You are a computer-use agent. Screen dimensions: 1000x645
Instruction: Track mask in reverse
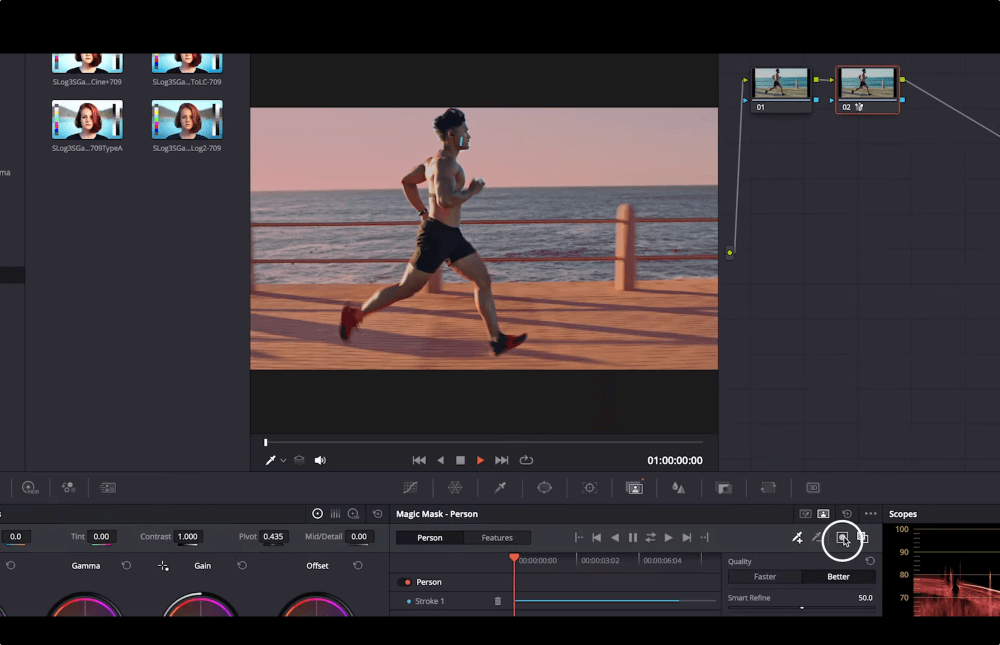[615, 538]
